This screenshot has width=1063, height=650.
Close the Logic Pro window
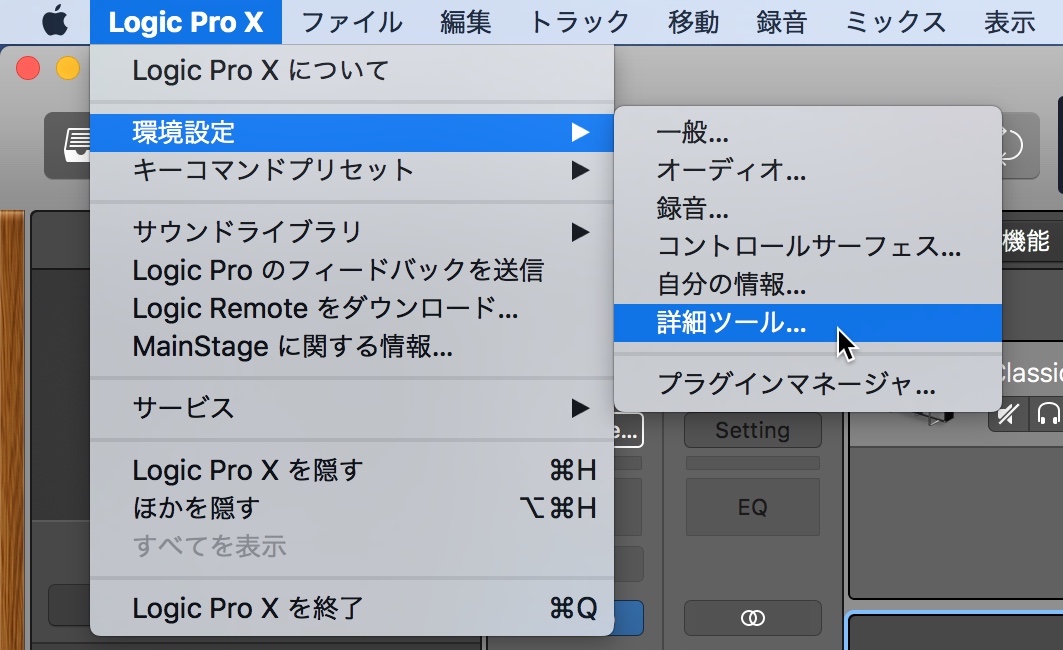(x=28, y=68)
